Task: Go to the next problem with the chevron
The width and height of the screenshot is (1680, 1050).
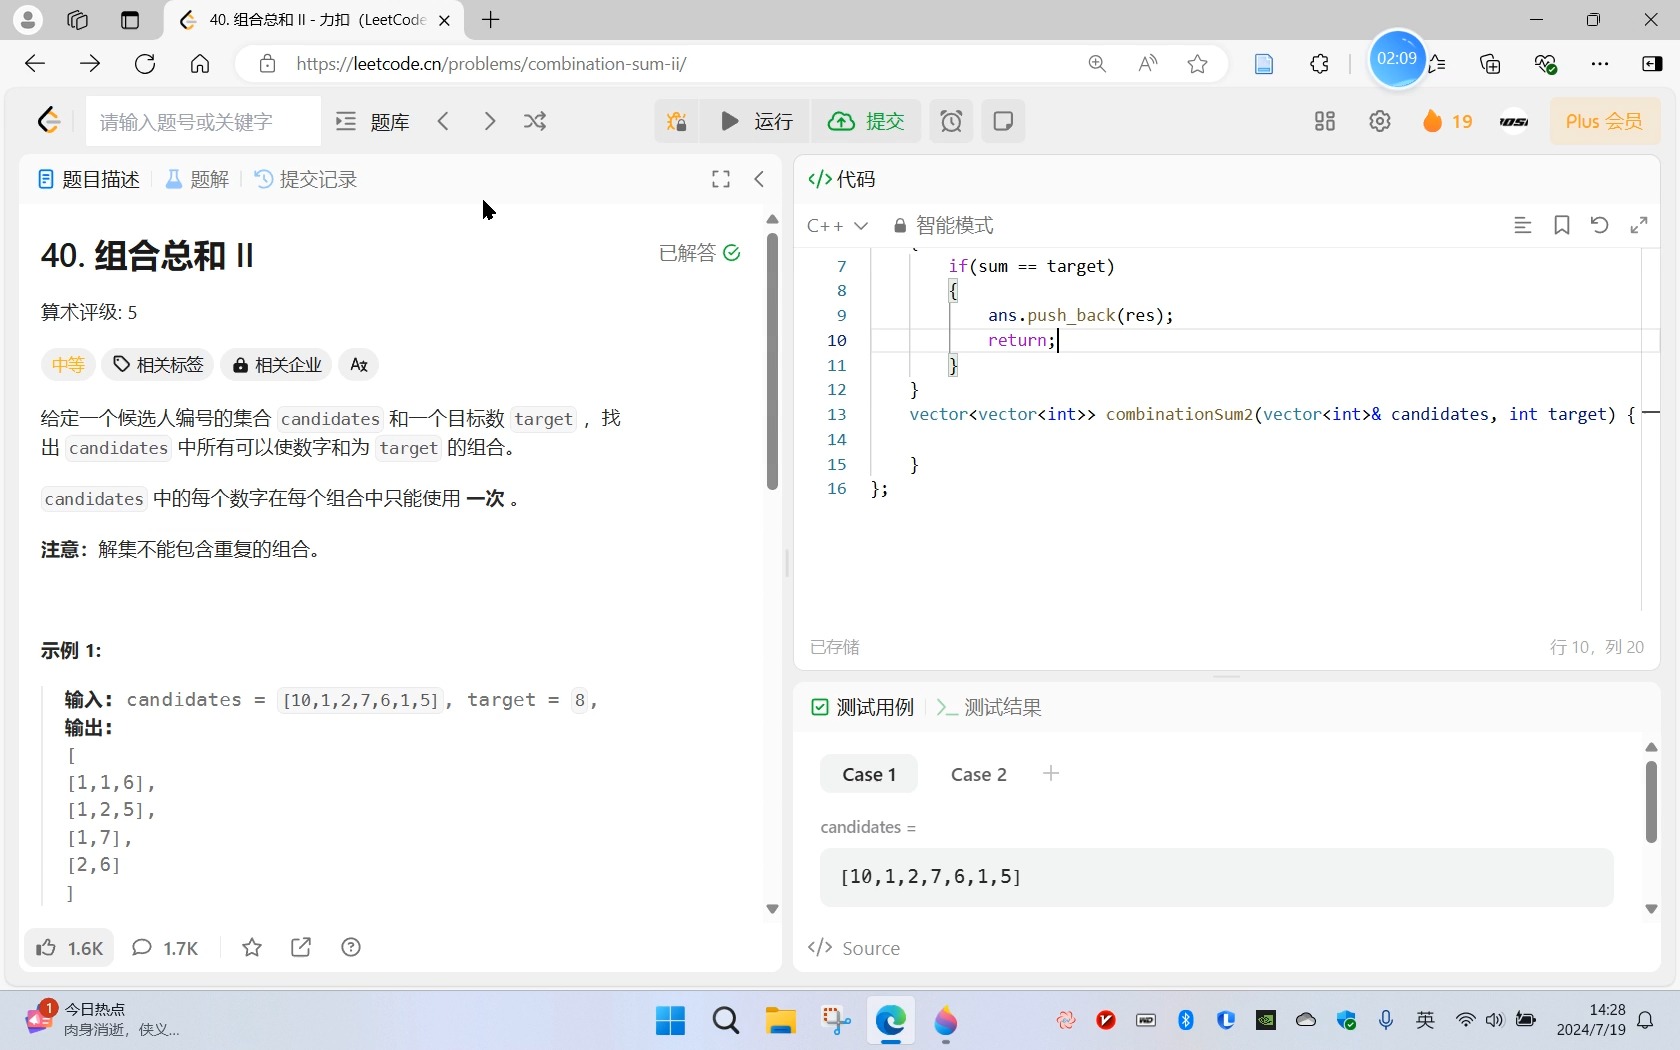Action: tap(489, 121)
